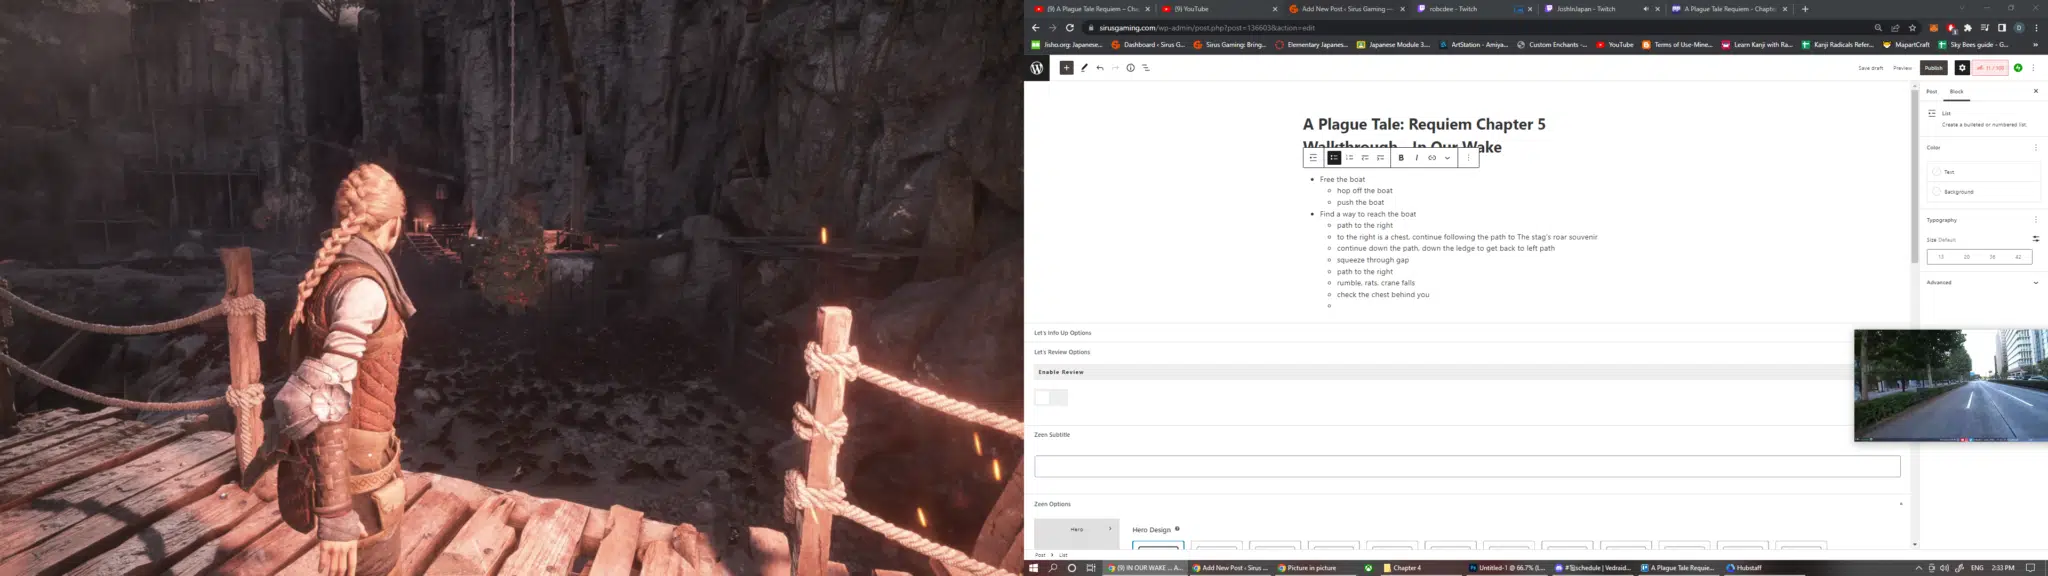Choose font size 13
Image resolution: width=2048 pixels, height=576 pixels.
(1941, 257)
